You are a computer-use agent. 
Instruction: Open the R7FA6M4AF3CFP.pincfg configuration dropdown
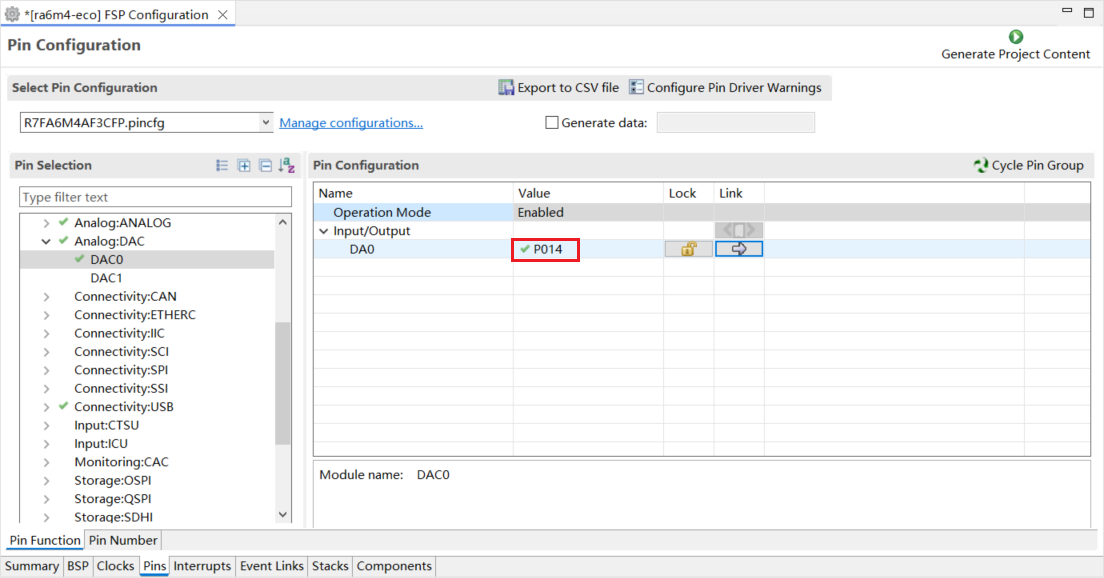(x=265, y=122)
